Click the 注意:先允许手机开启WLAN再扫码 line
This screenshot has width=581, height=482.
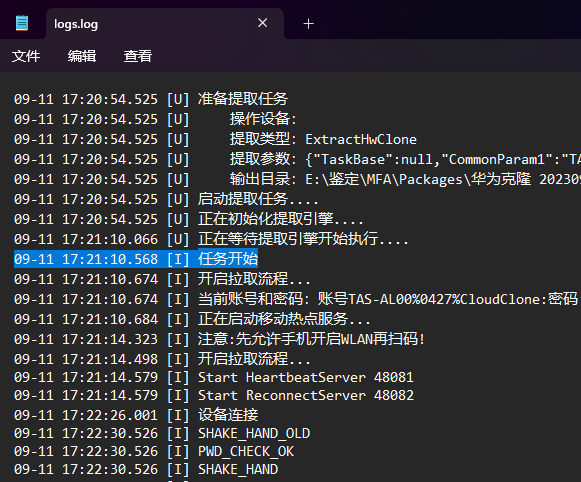coord(219,339)
